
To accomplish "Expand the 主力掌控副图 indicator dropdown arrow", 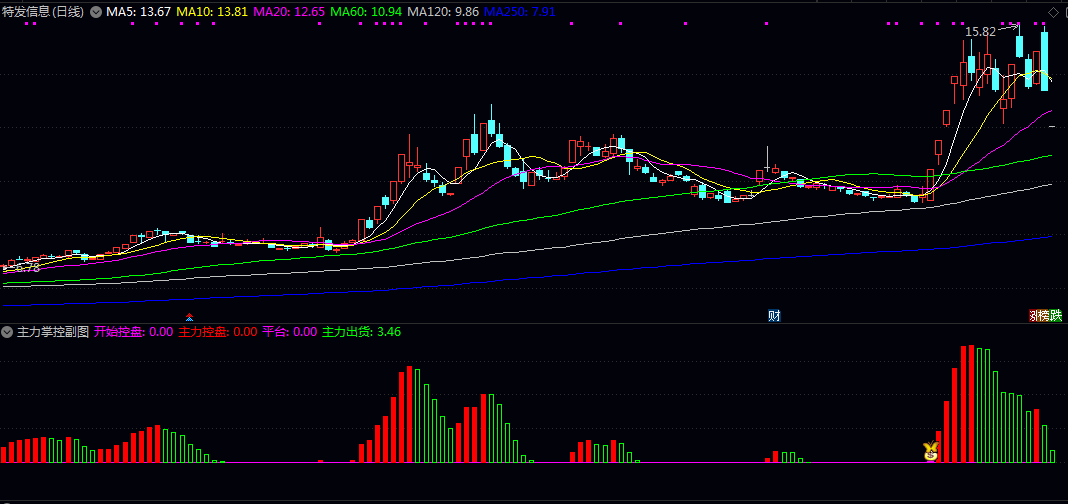I will tap(7, 332).
